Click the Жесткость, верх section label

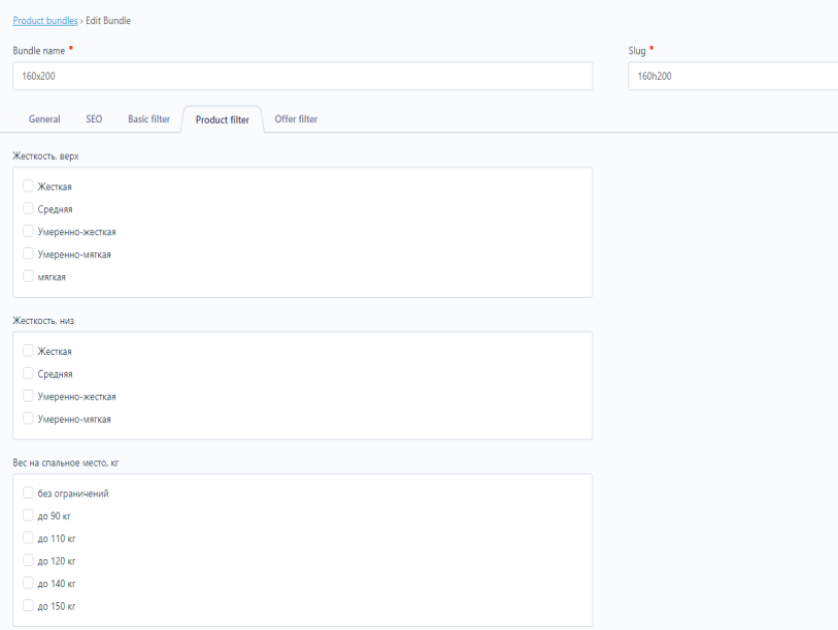tap(45, 156)
